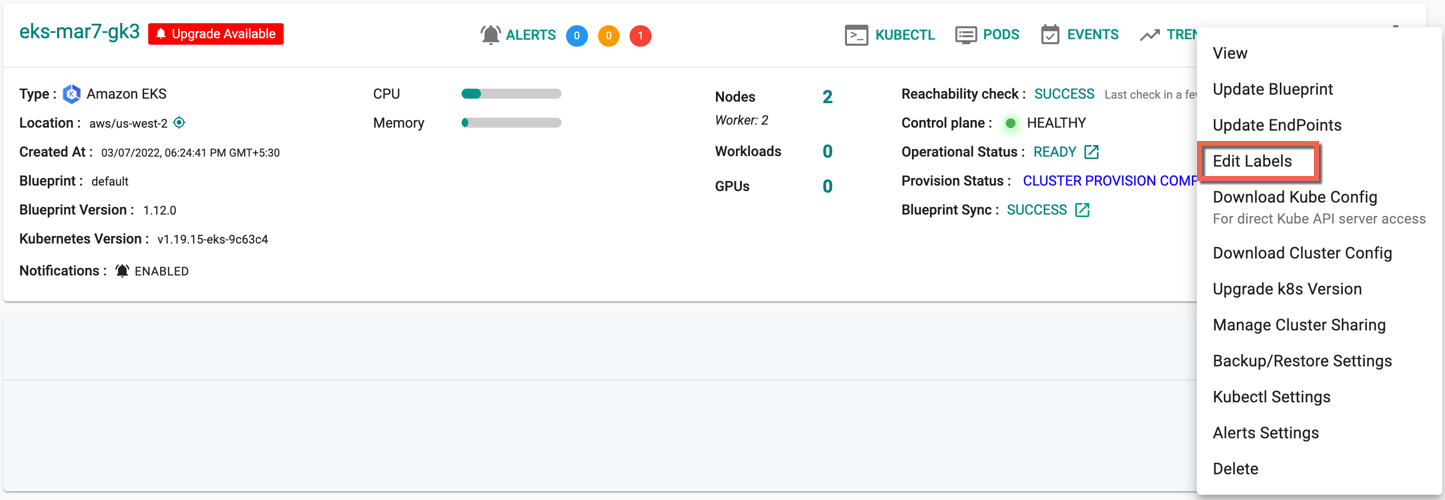
Task: Click the green HEALTHY status dot
Action: pos(1011,123)
